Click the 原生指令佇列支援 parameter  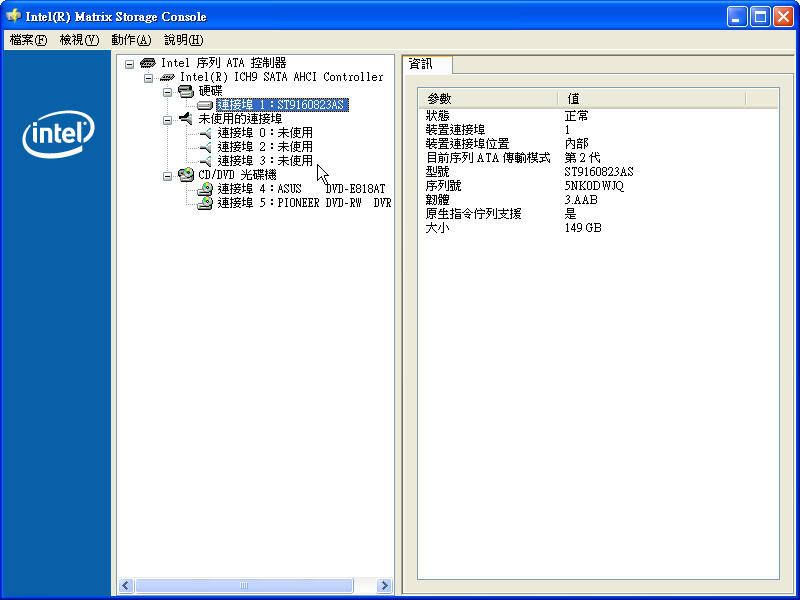473,214
